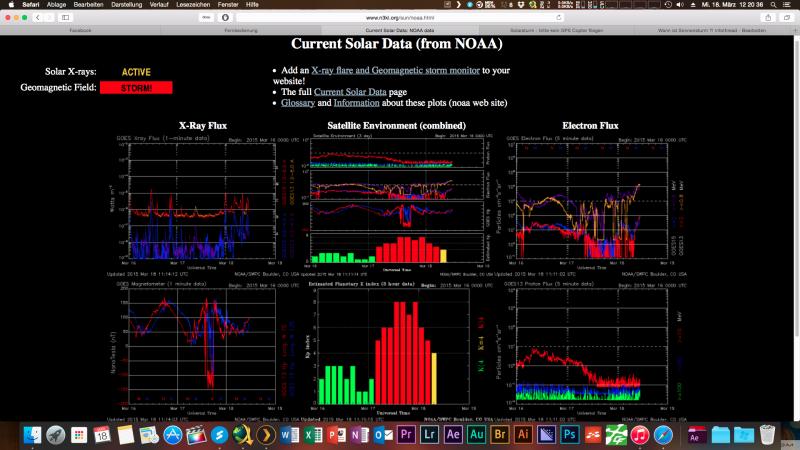The height and width of the screenshot is (450, 800).
Task: Click the Share icon in Safari toolbar
Action: pos(768,17)
